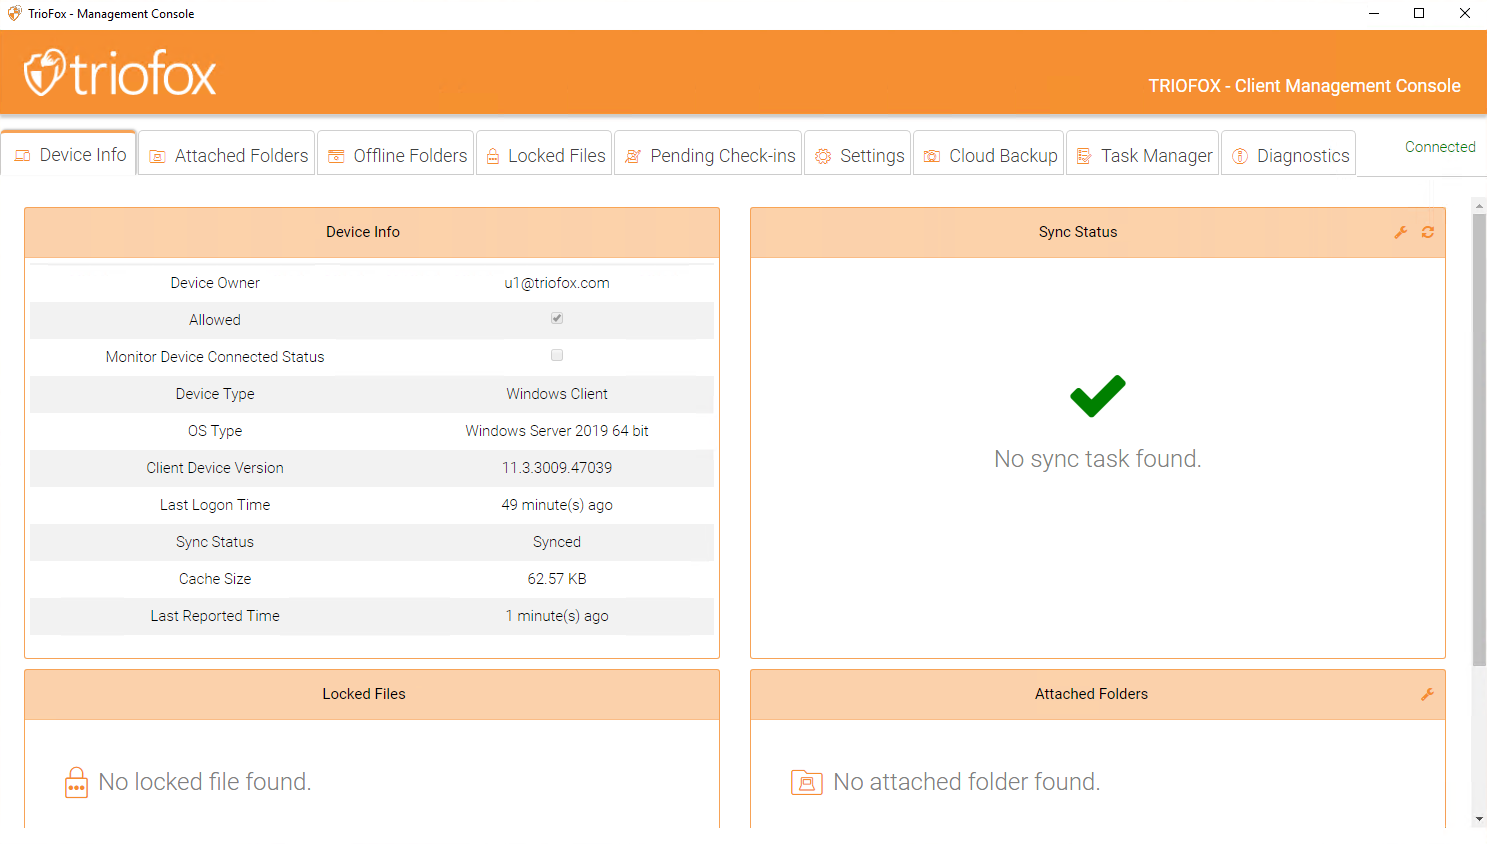
Task: Click the Connected status label
Action: pyautogui.click(x=1440, y=147)
